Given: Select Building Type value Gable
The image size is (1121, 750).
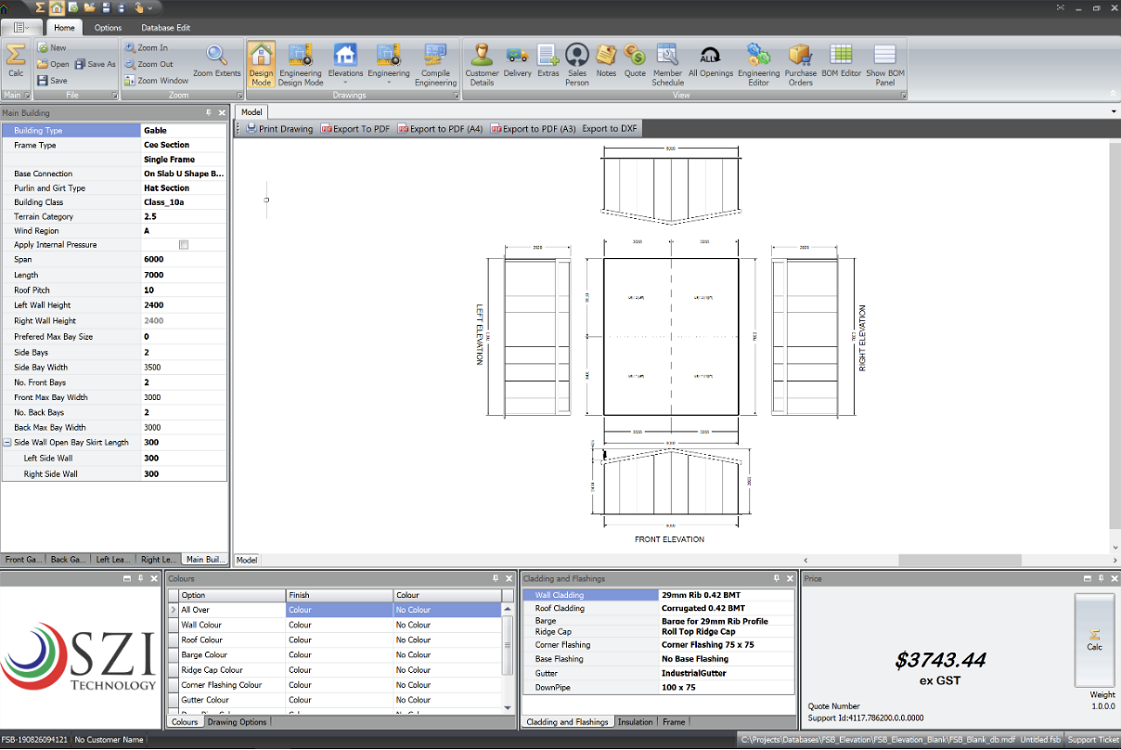Looking at the screenshot, I should [x=183, y=131].
